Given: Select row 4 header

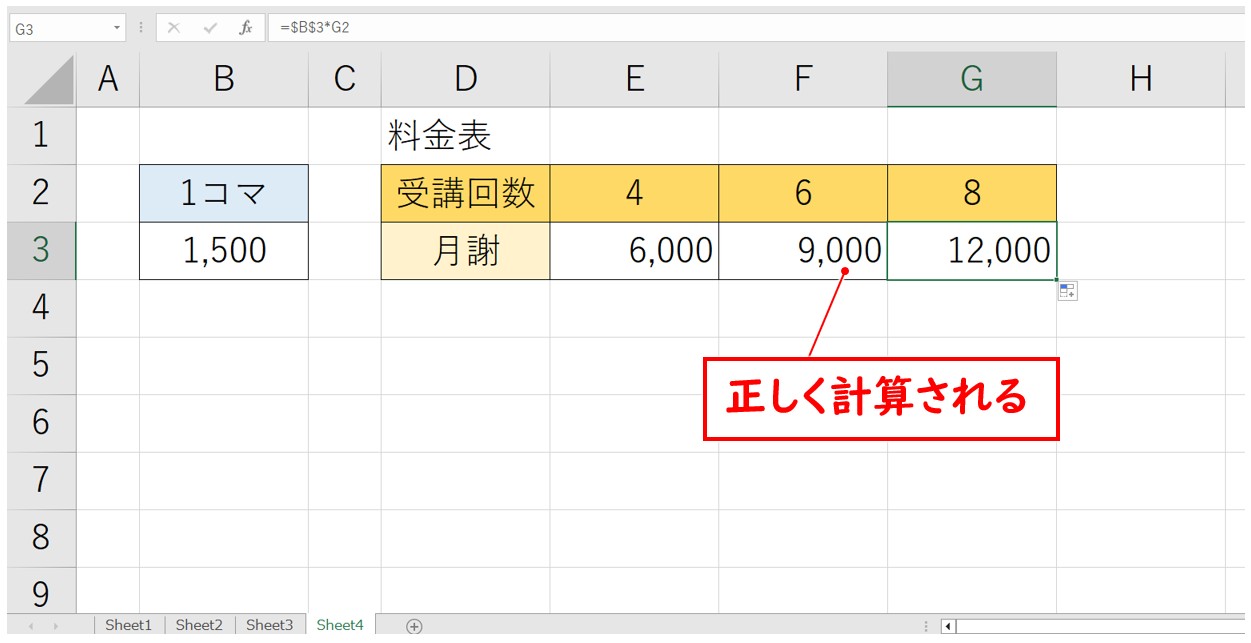Looking at the screenshot, I should 41,308.
